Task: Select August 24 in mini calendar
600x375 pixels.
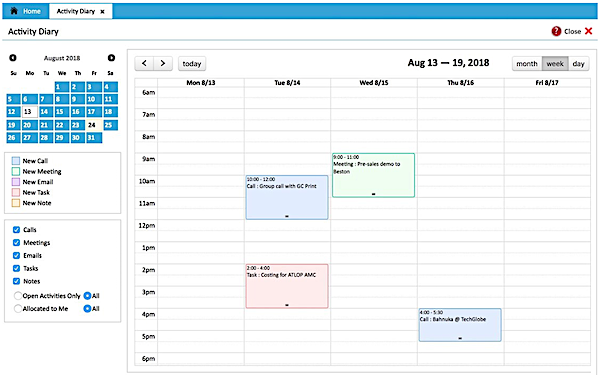Action: 93,125
